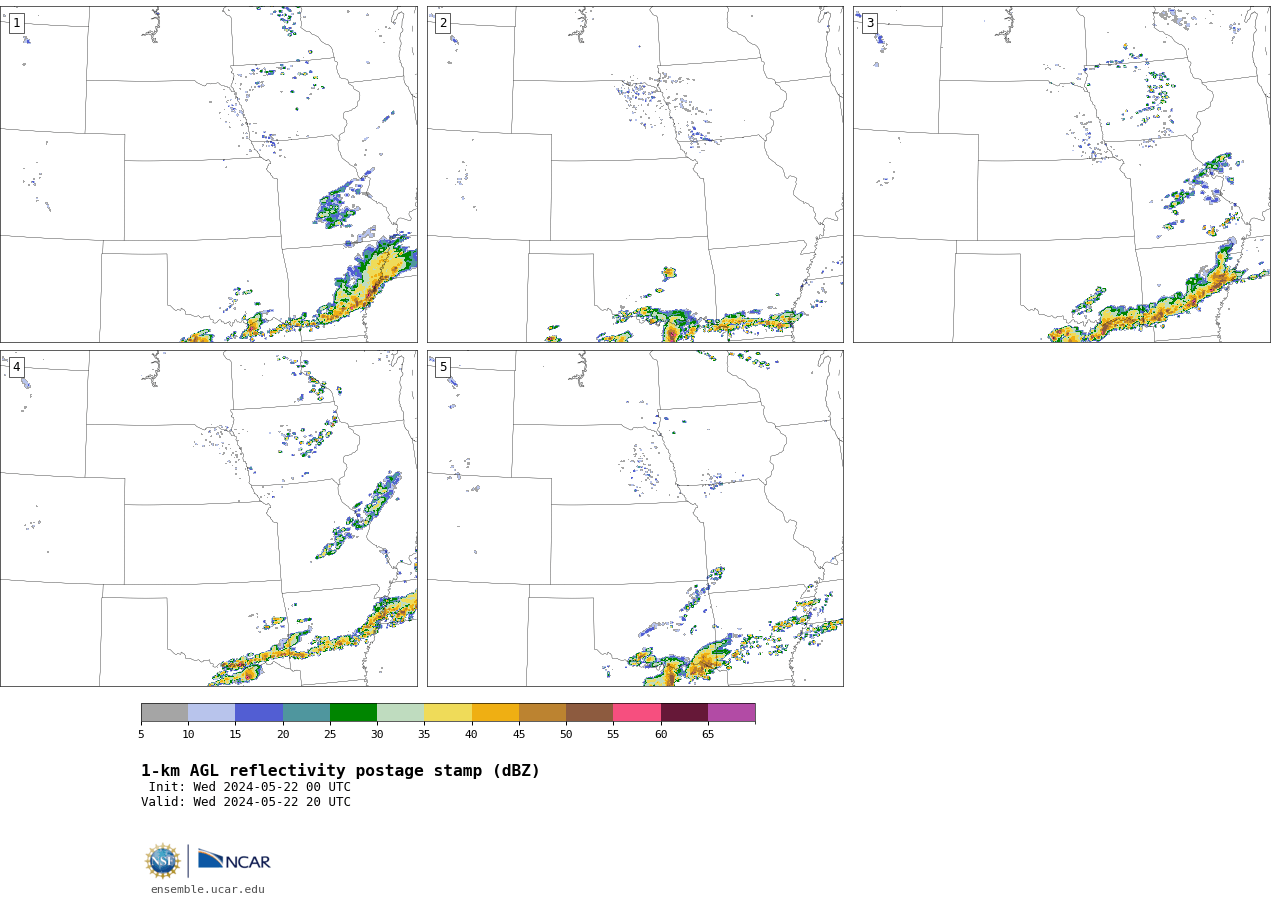Screen dimensions: 1280x901
Task: Open postage stamp map labeled 2
Action: 635,174
